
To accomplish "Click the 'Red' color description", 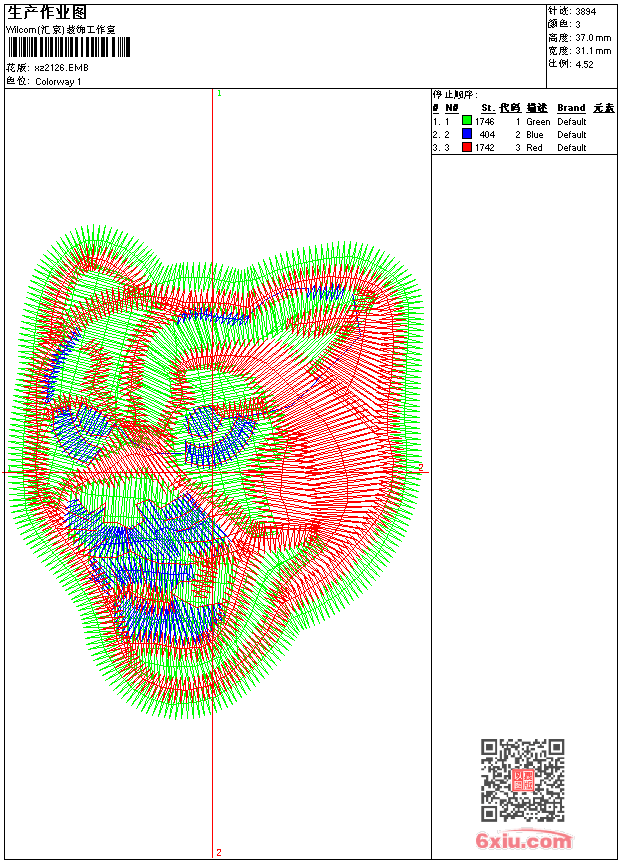I will (x=534, y=148).
